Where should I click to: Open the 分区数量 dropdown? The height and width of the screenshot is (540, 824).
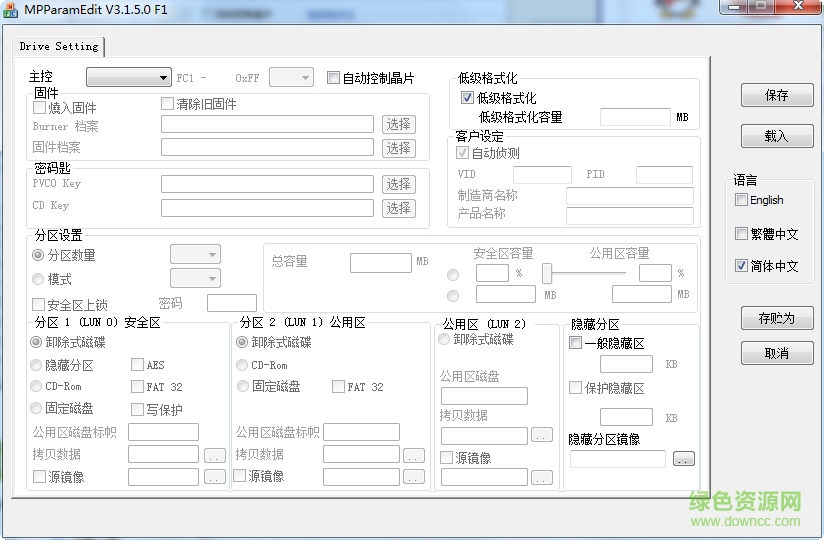(195, 254)
